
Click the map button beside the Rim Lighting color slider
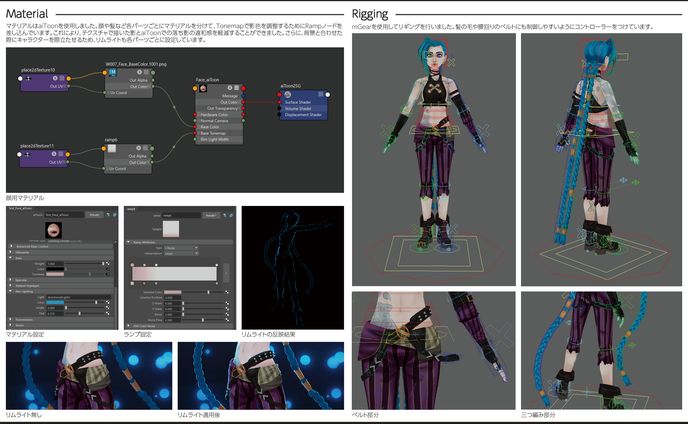click(108, 302)
